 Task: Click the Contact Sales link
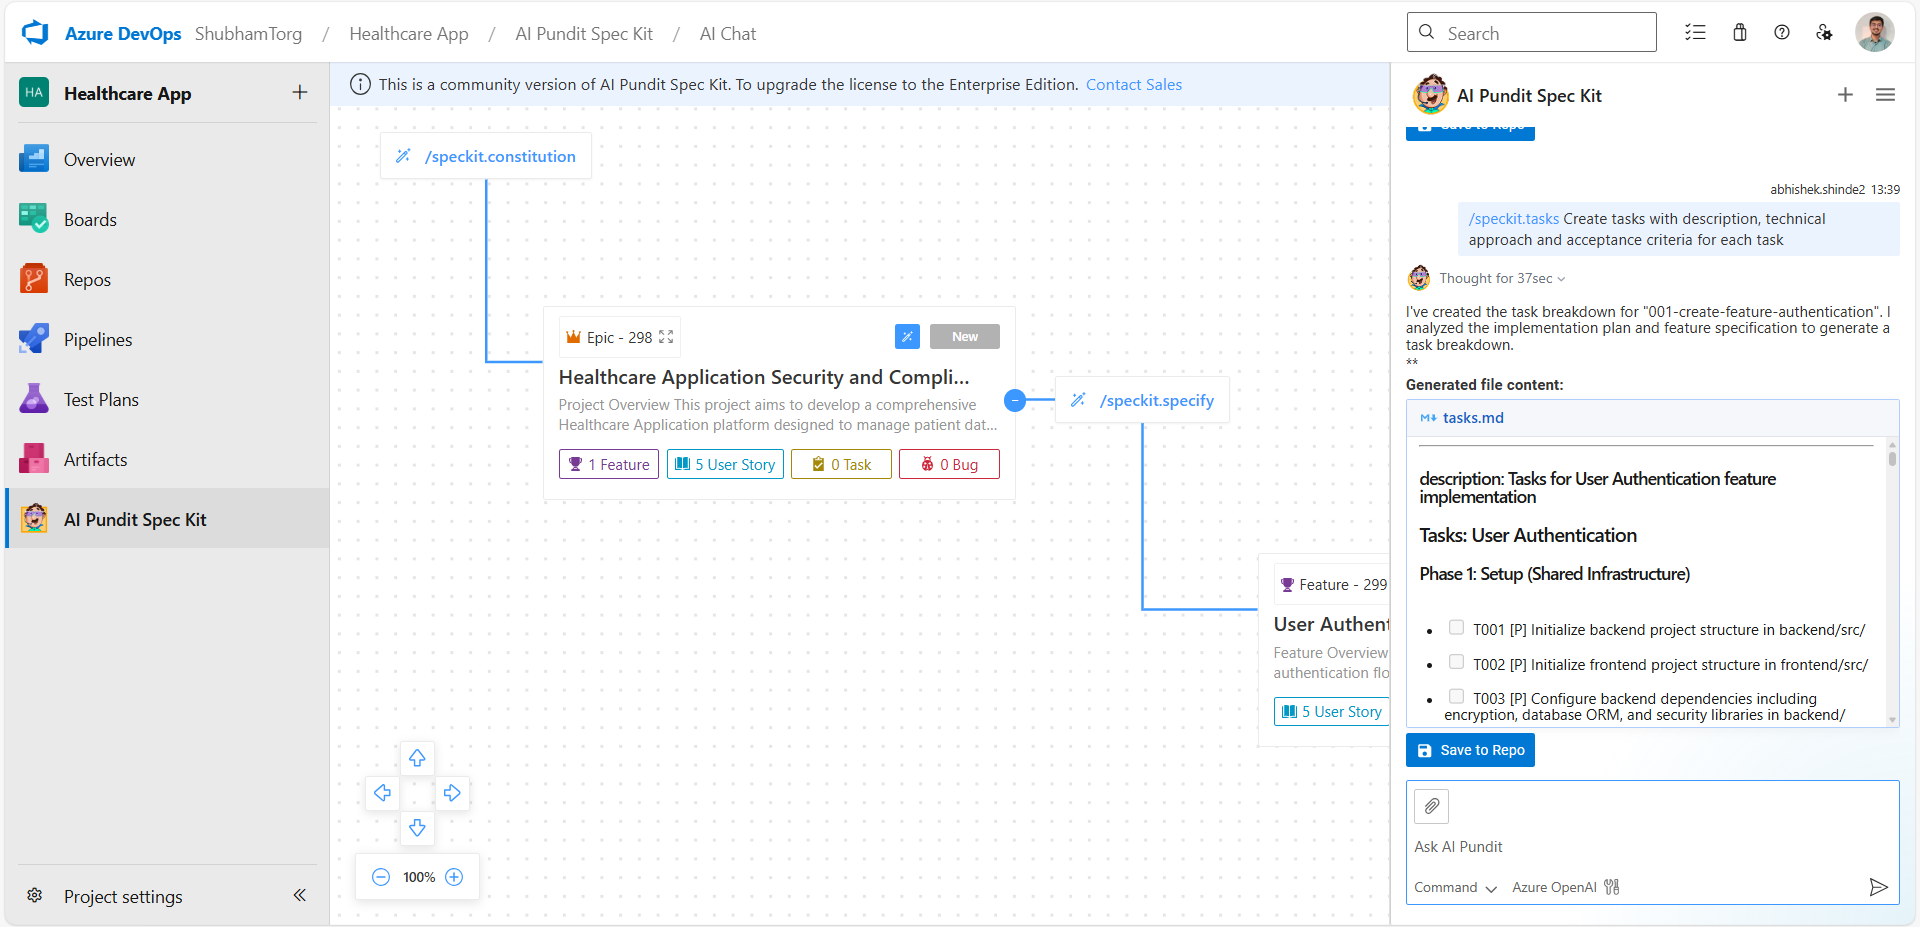pyautogui.click(x=1133, y=85)
